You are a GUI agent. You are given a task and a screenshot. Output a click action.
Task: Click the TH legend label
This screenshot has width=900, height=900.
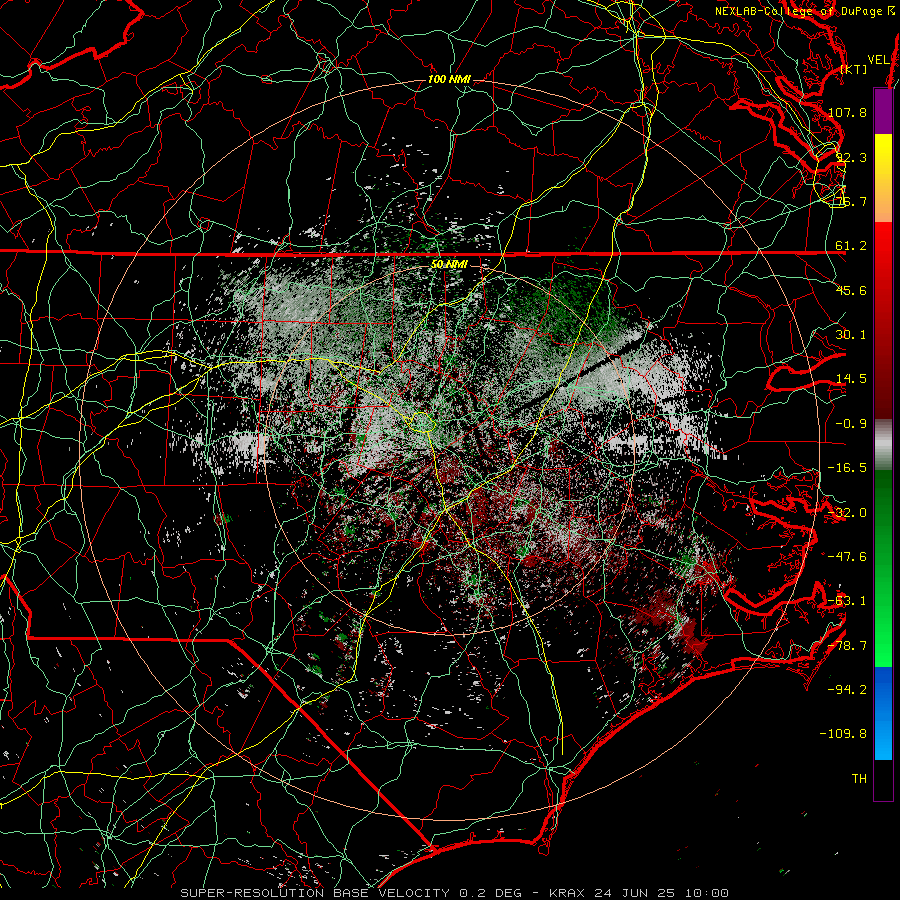[x=859, y=779]
